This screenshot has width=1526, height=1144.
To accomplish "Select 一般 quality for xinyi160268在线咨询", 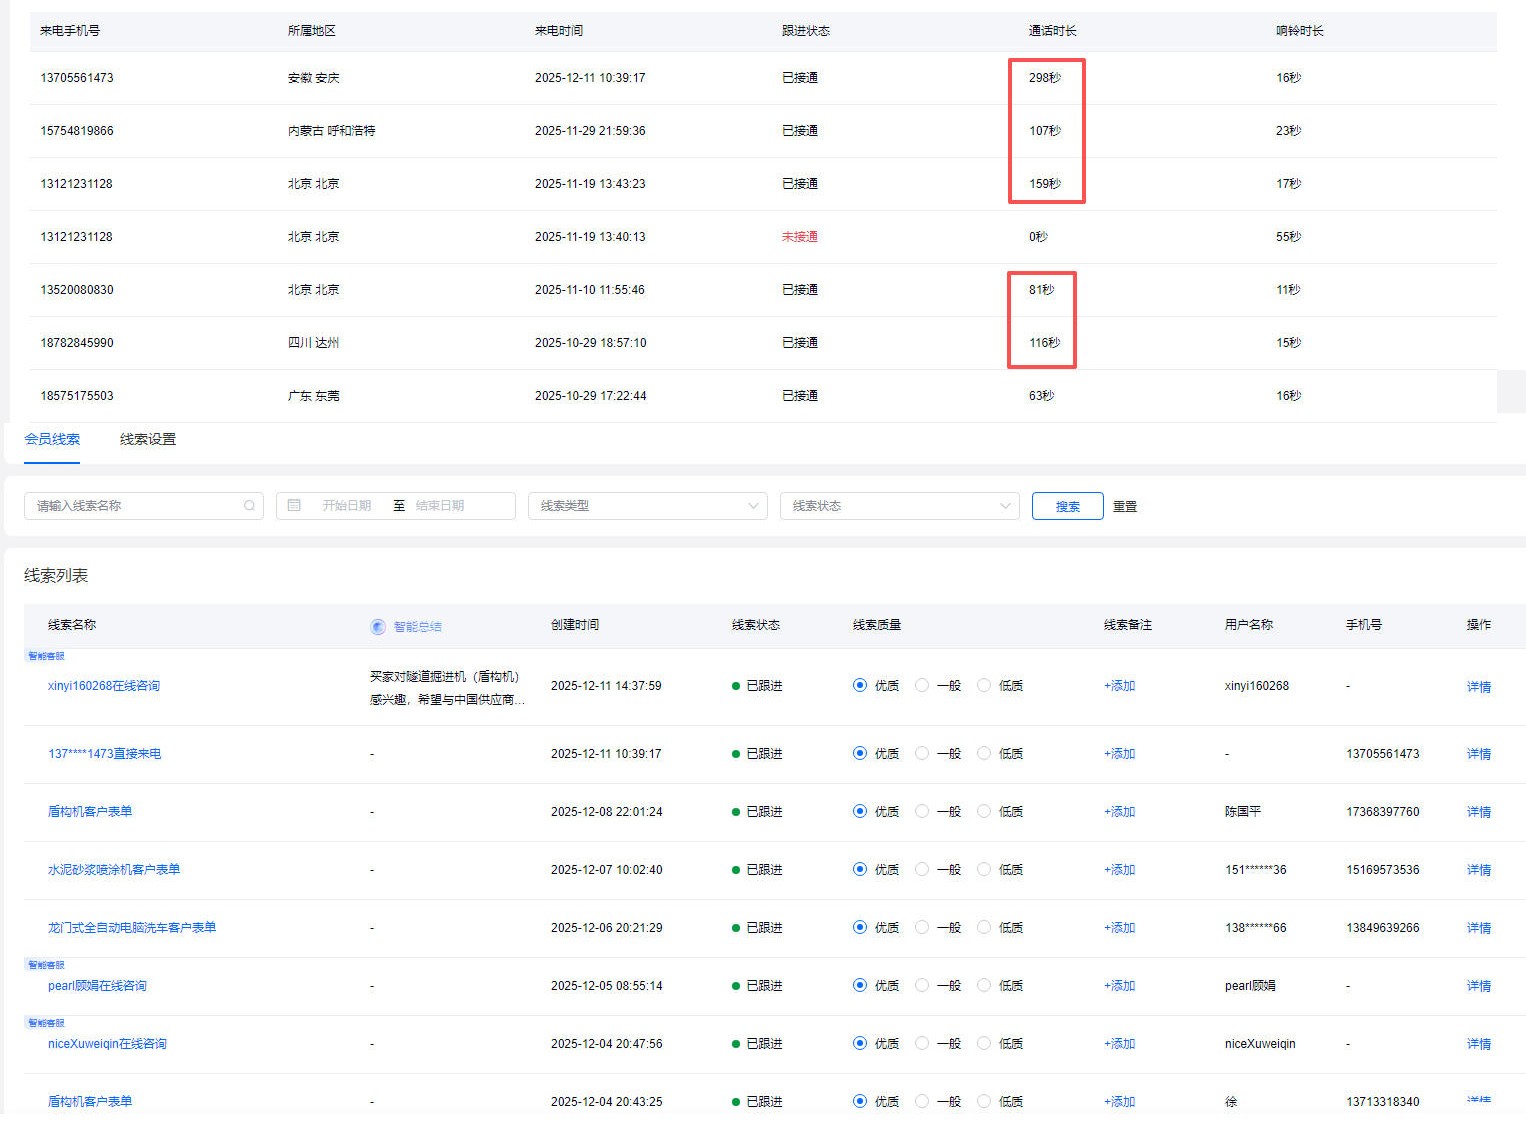I will pos(922,686).
